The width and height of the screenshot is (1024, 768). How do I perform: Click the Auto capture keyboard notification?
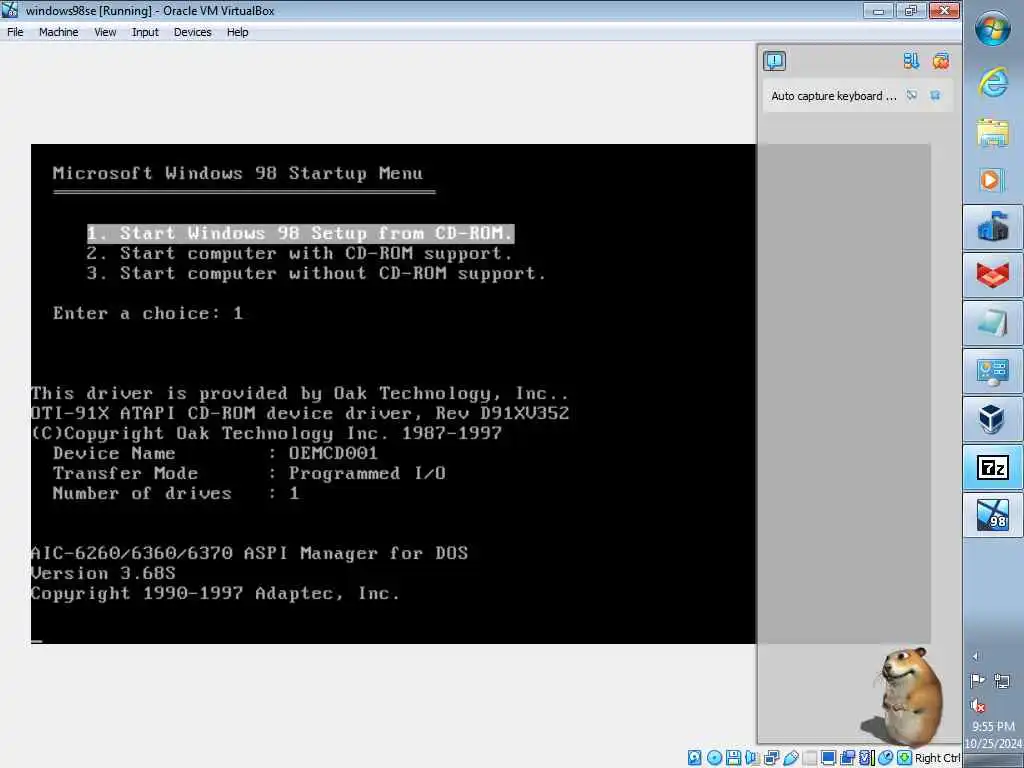click(833, 96)
